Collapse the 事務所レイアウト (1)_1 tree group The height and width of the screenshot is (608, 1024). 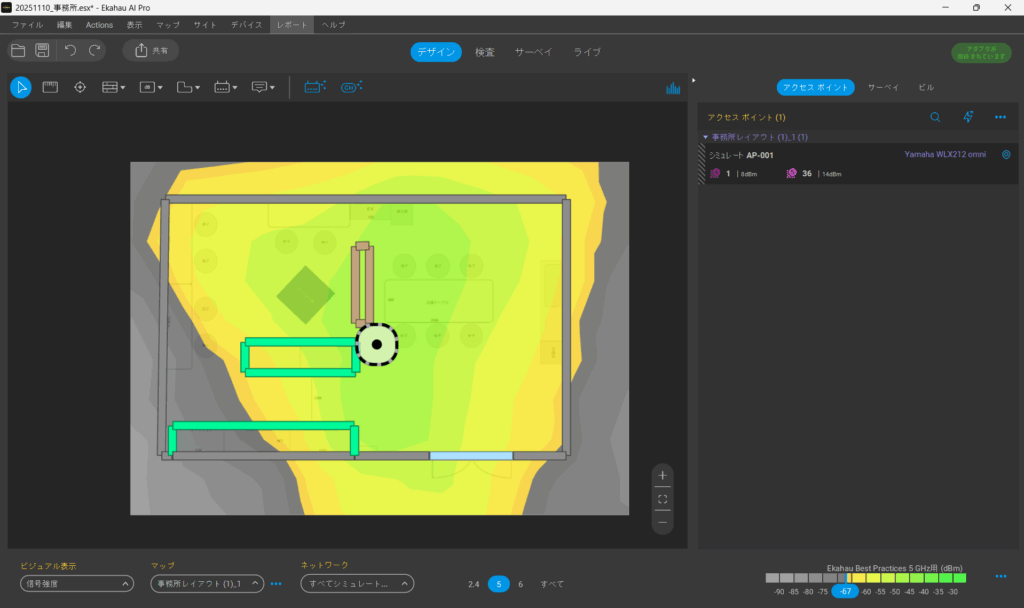pos(705,137)
